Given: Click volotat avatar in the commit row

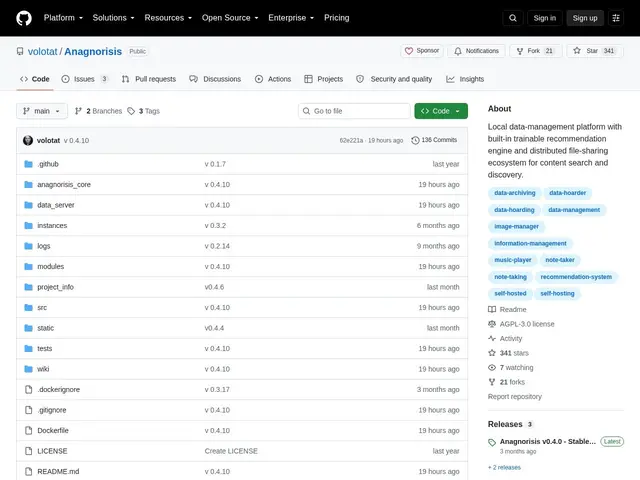Looking at the screenshot, I should tap(28, 140).
